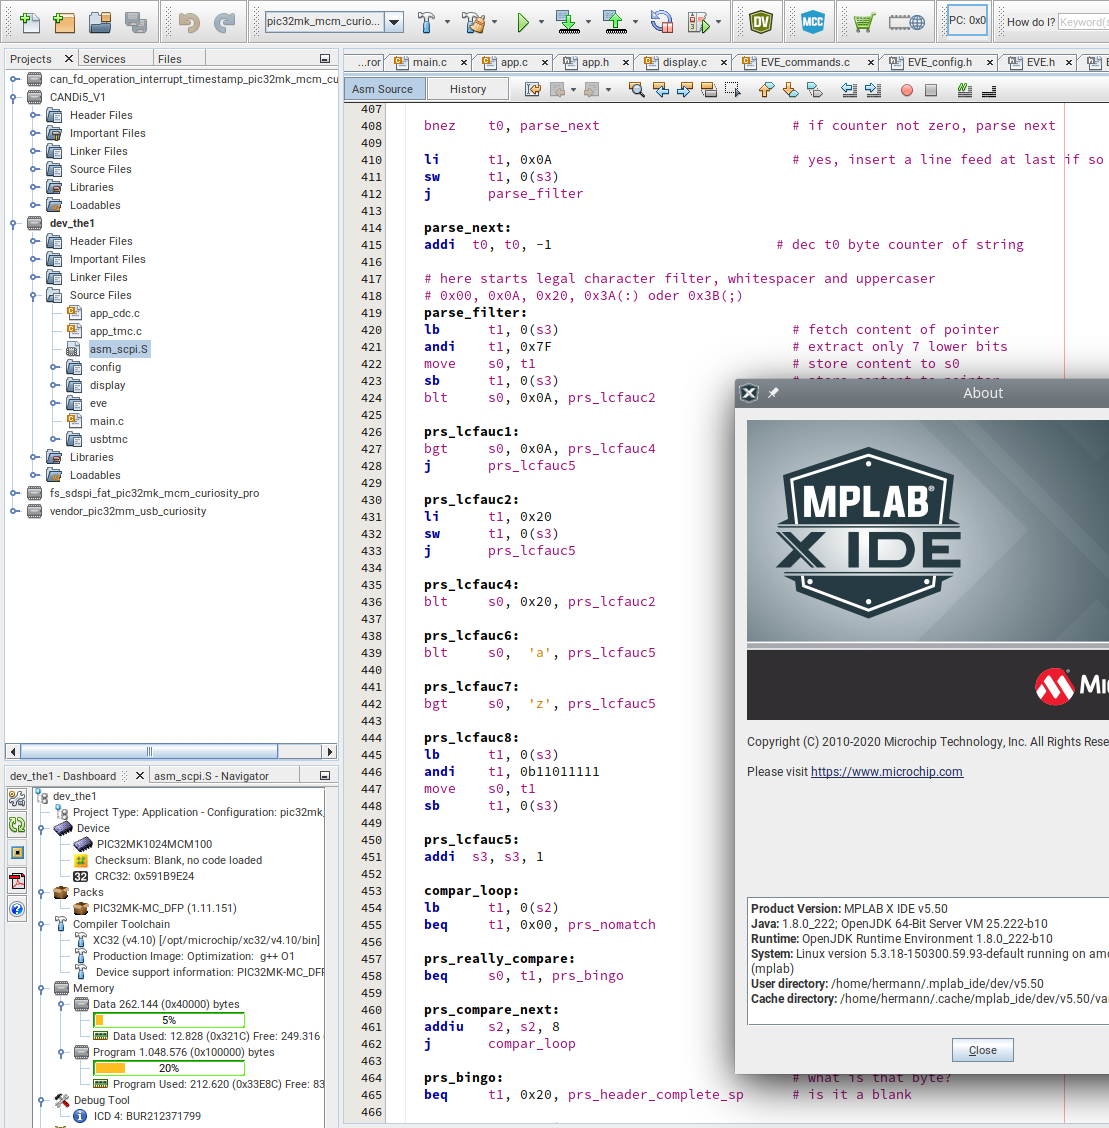Start macro recording red circle
Image resolution: width=1109 pixels, height=1128 pixels.
[907, 90]
